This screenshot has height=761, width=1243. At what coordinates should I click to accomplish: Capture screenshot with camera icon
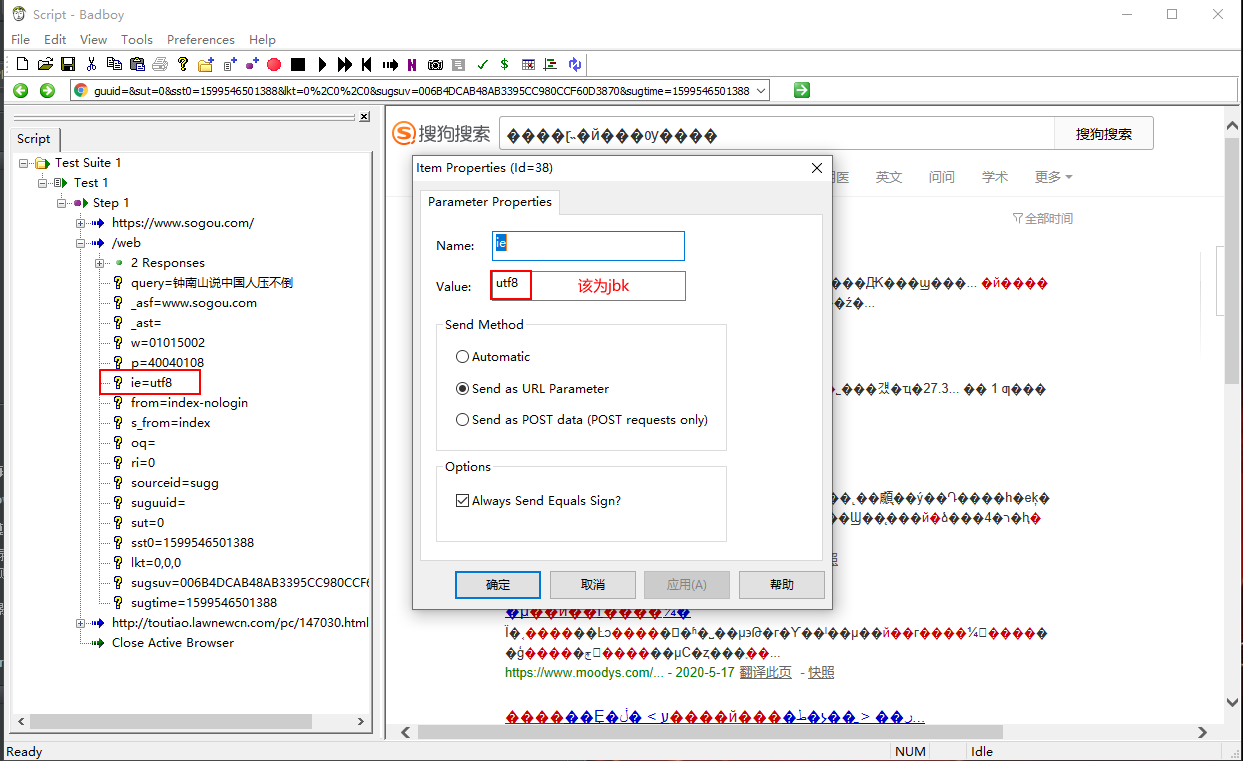pos(435,64)
